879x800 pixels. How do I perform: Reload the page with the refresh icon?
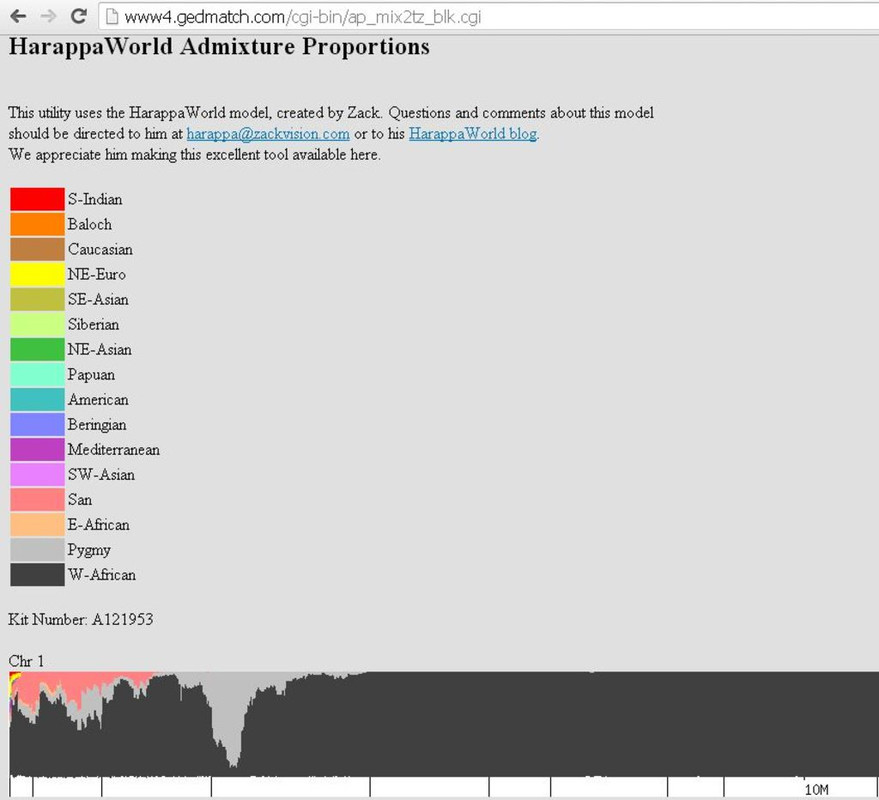pos(78,16)
